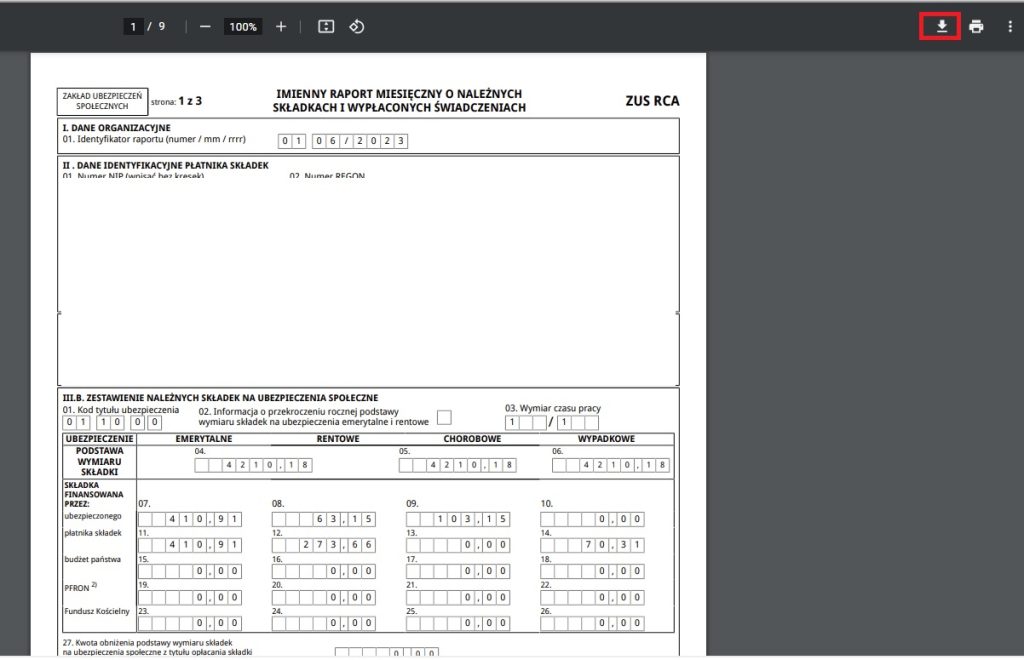Click field 09 showing 103,15
This screenshot has width=1024, height=660.
coord(456,519)
